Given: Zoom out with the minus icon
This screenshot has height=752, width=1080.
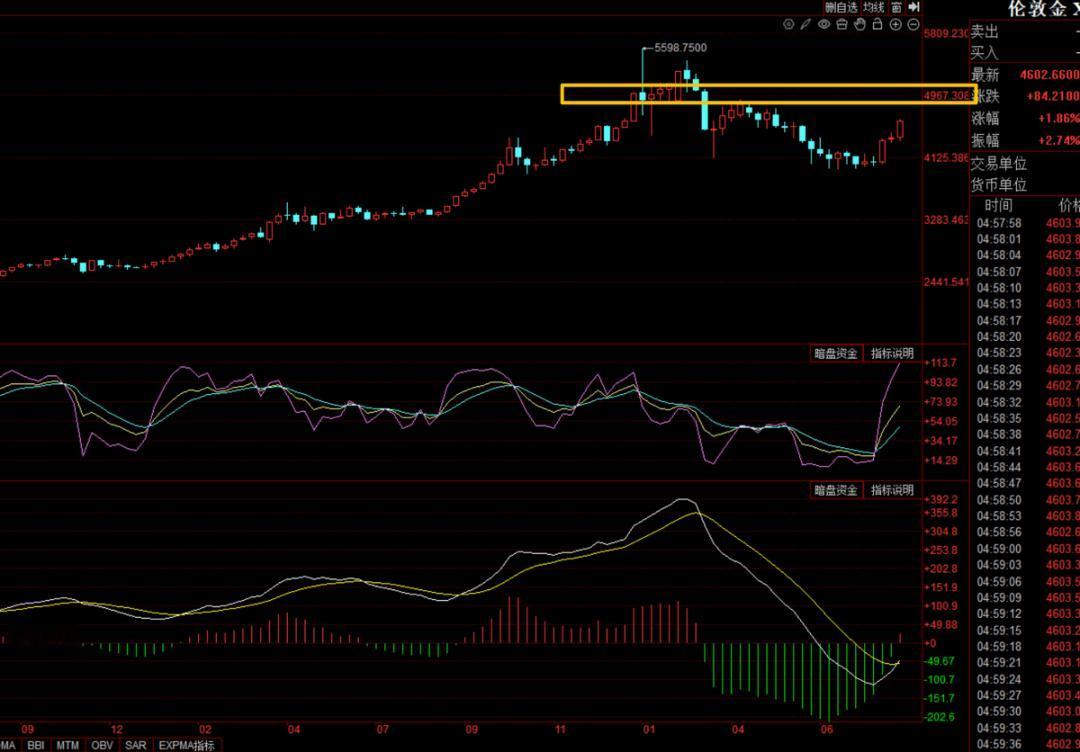Looking at the screenshot, I should pyautogui.click(x=913, y=25).
